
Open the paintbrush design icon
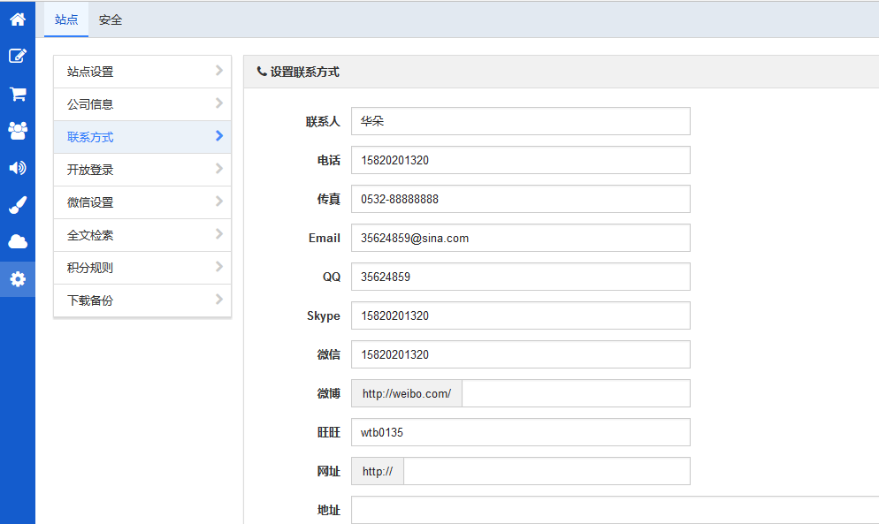coord(17,205)
